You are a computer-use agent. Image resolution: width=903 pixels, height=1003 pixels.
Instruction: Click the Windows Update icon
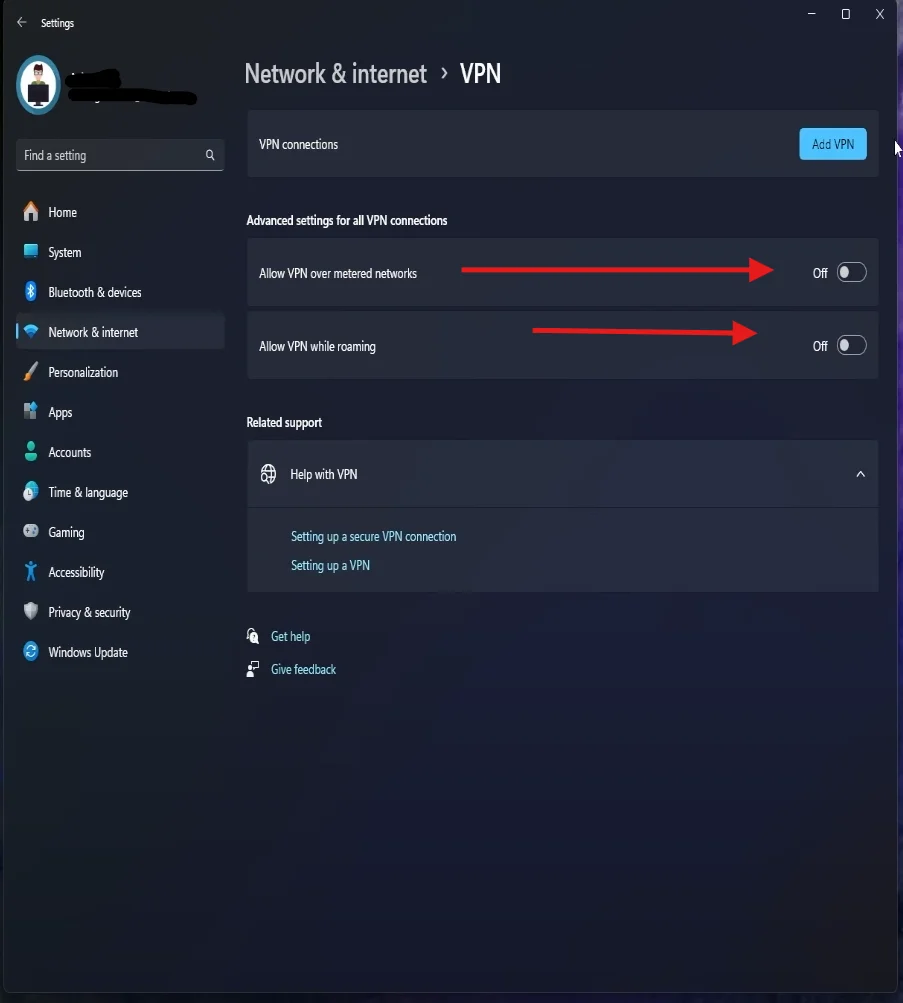tap(31, 652)
